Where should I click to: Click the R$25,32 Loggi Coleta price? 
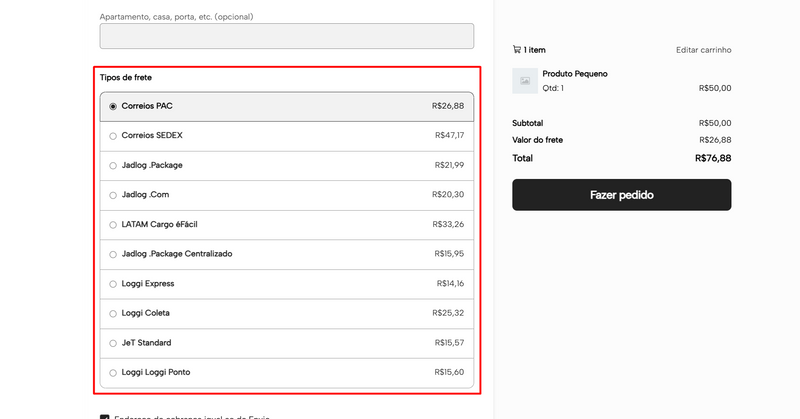tap(448, 313)
